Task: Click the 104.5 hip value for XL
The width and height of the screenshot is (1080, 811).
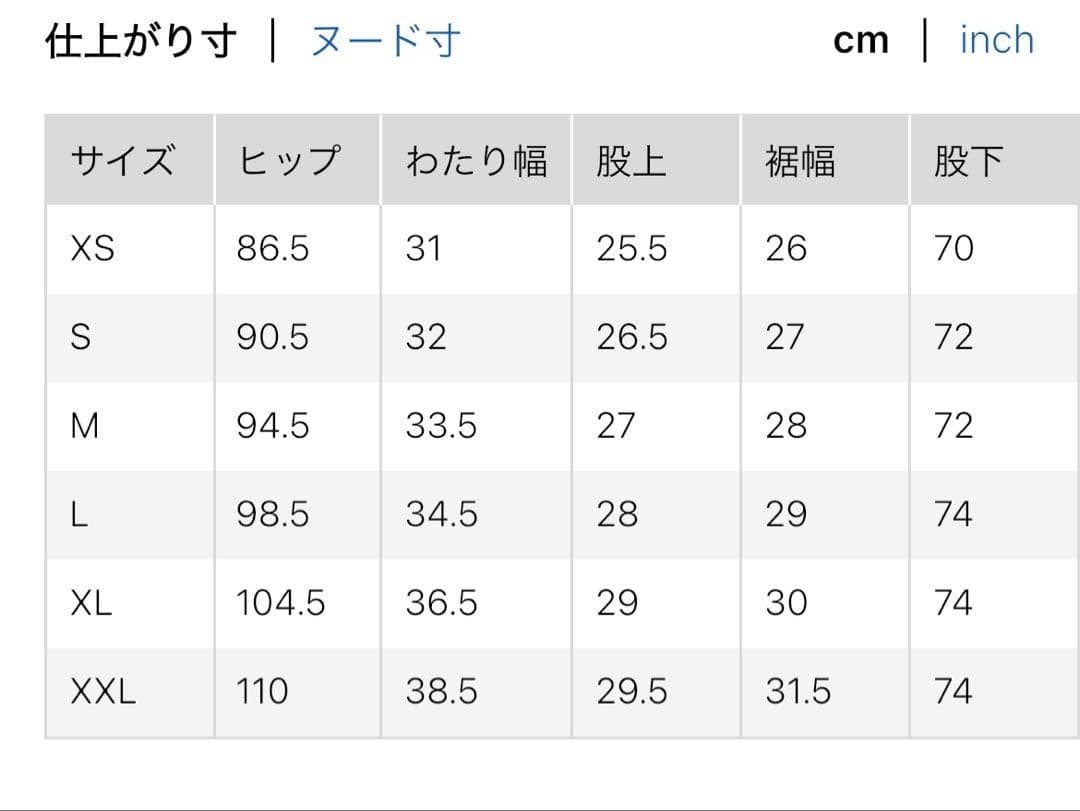Action: click(281, 603)
